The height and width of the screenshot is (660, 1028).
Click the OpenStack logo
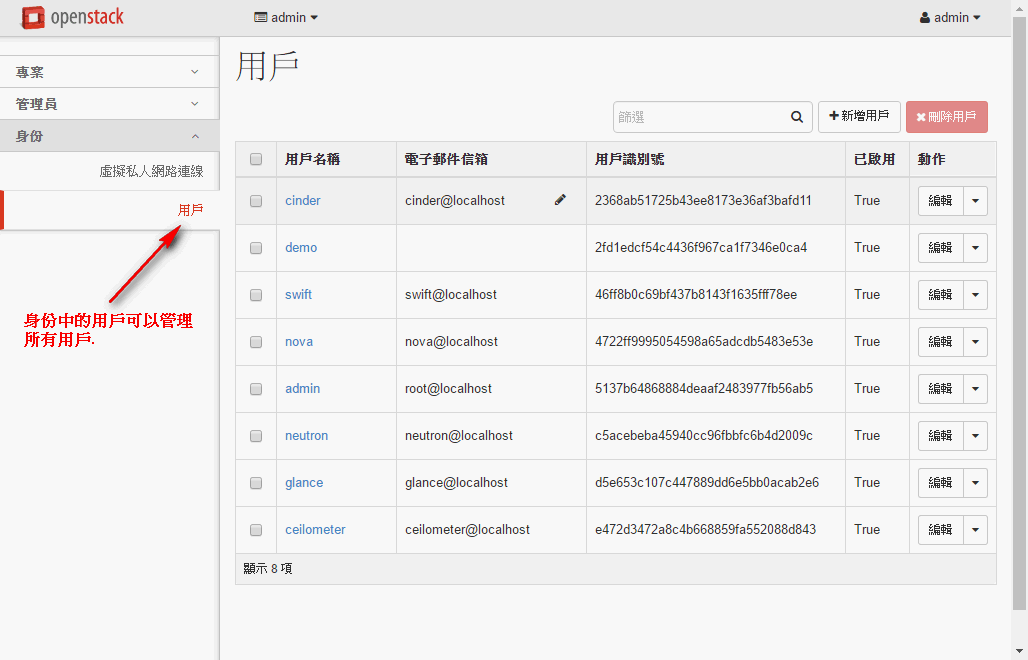(72, 17)
